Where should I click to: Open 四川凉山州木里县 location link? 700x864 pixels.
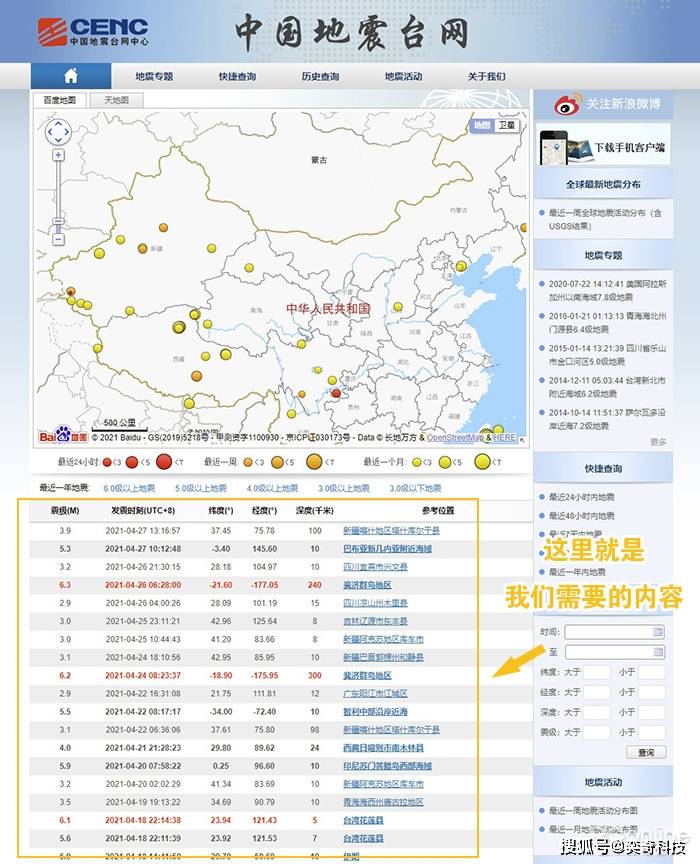tap(375, 603)
